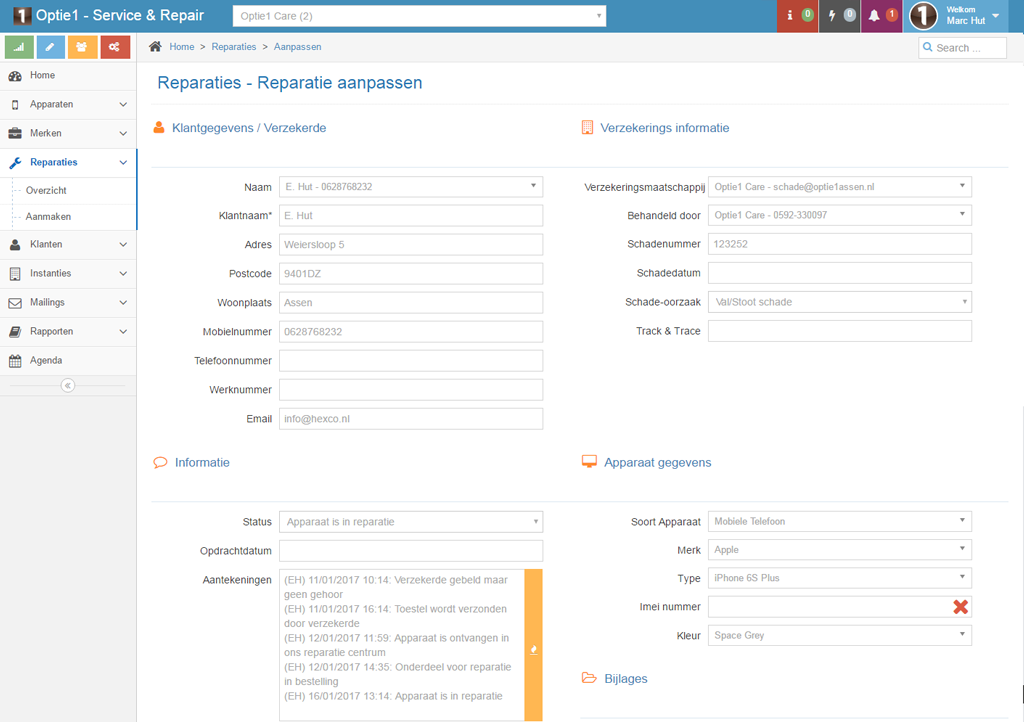Click the Track & Trace field
Viewport: 1024px width, 722px height.
pyautogui.click(x=840, y=331)
